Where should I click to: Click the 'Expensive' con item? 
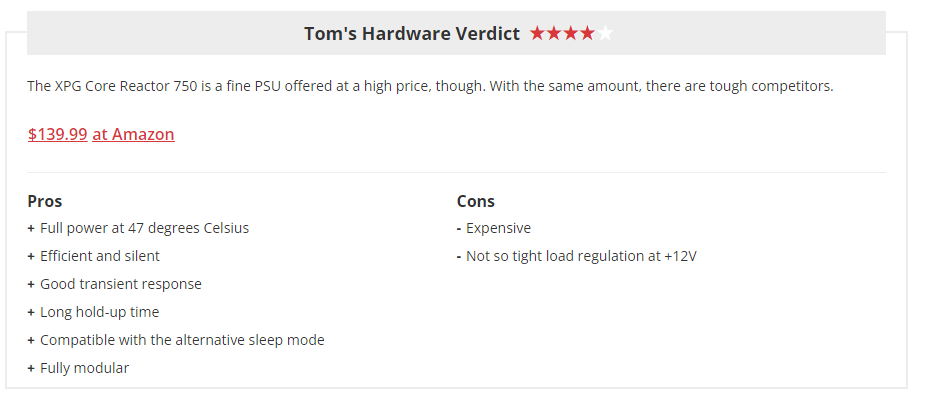coord(498,228)
